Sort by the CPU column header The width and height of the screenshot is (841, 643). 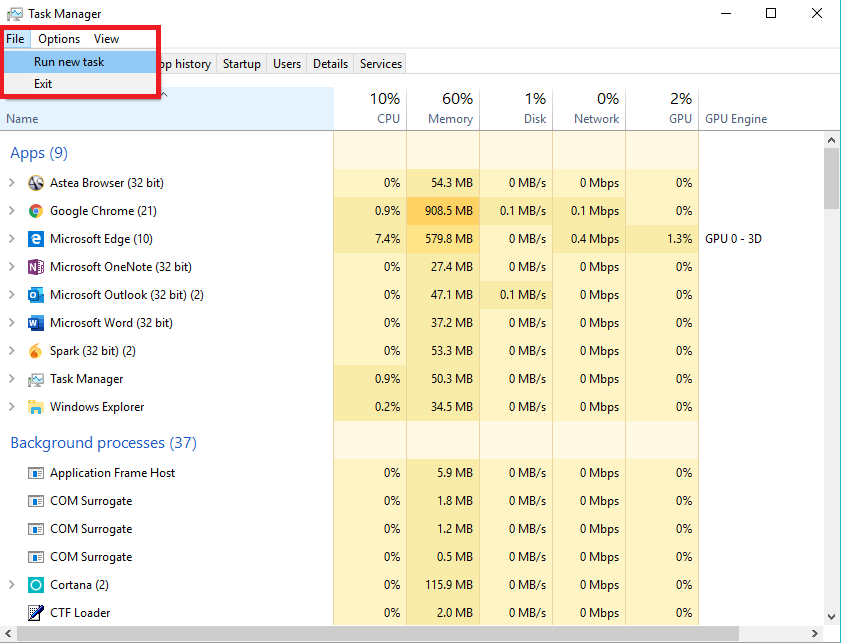pyautogui.click(x=370, y=109)
